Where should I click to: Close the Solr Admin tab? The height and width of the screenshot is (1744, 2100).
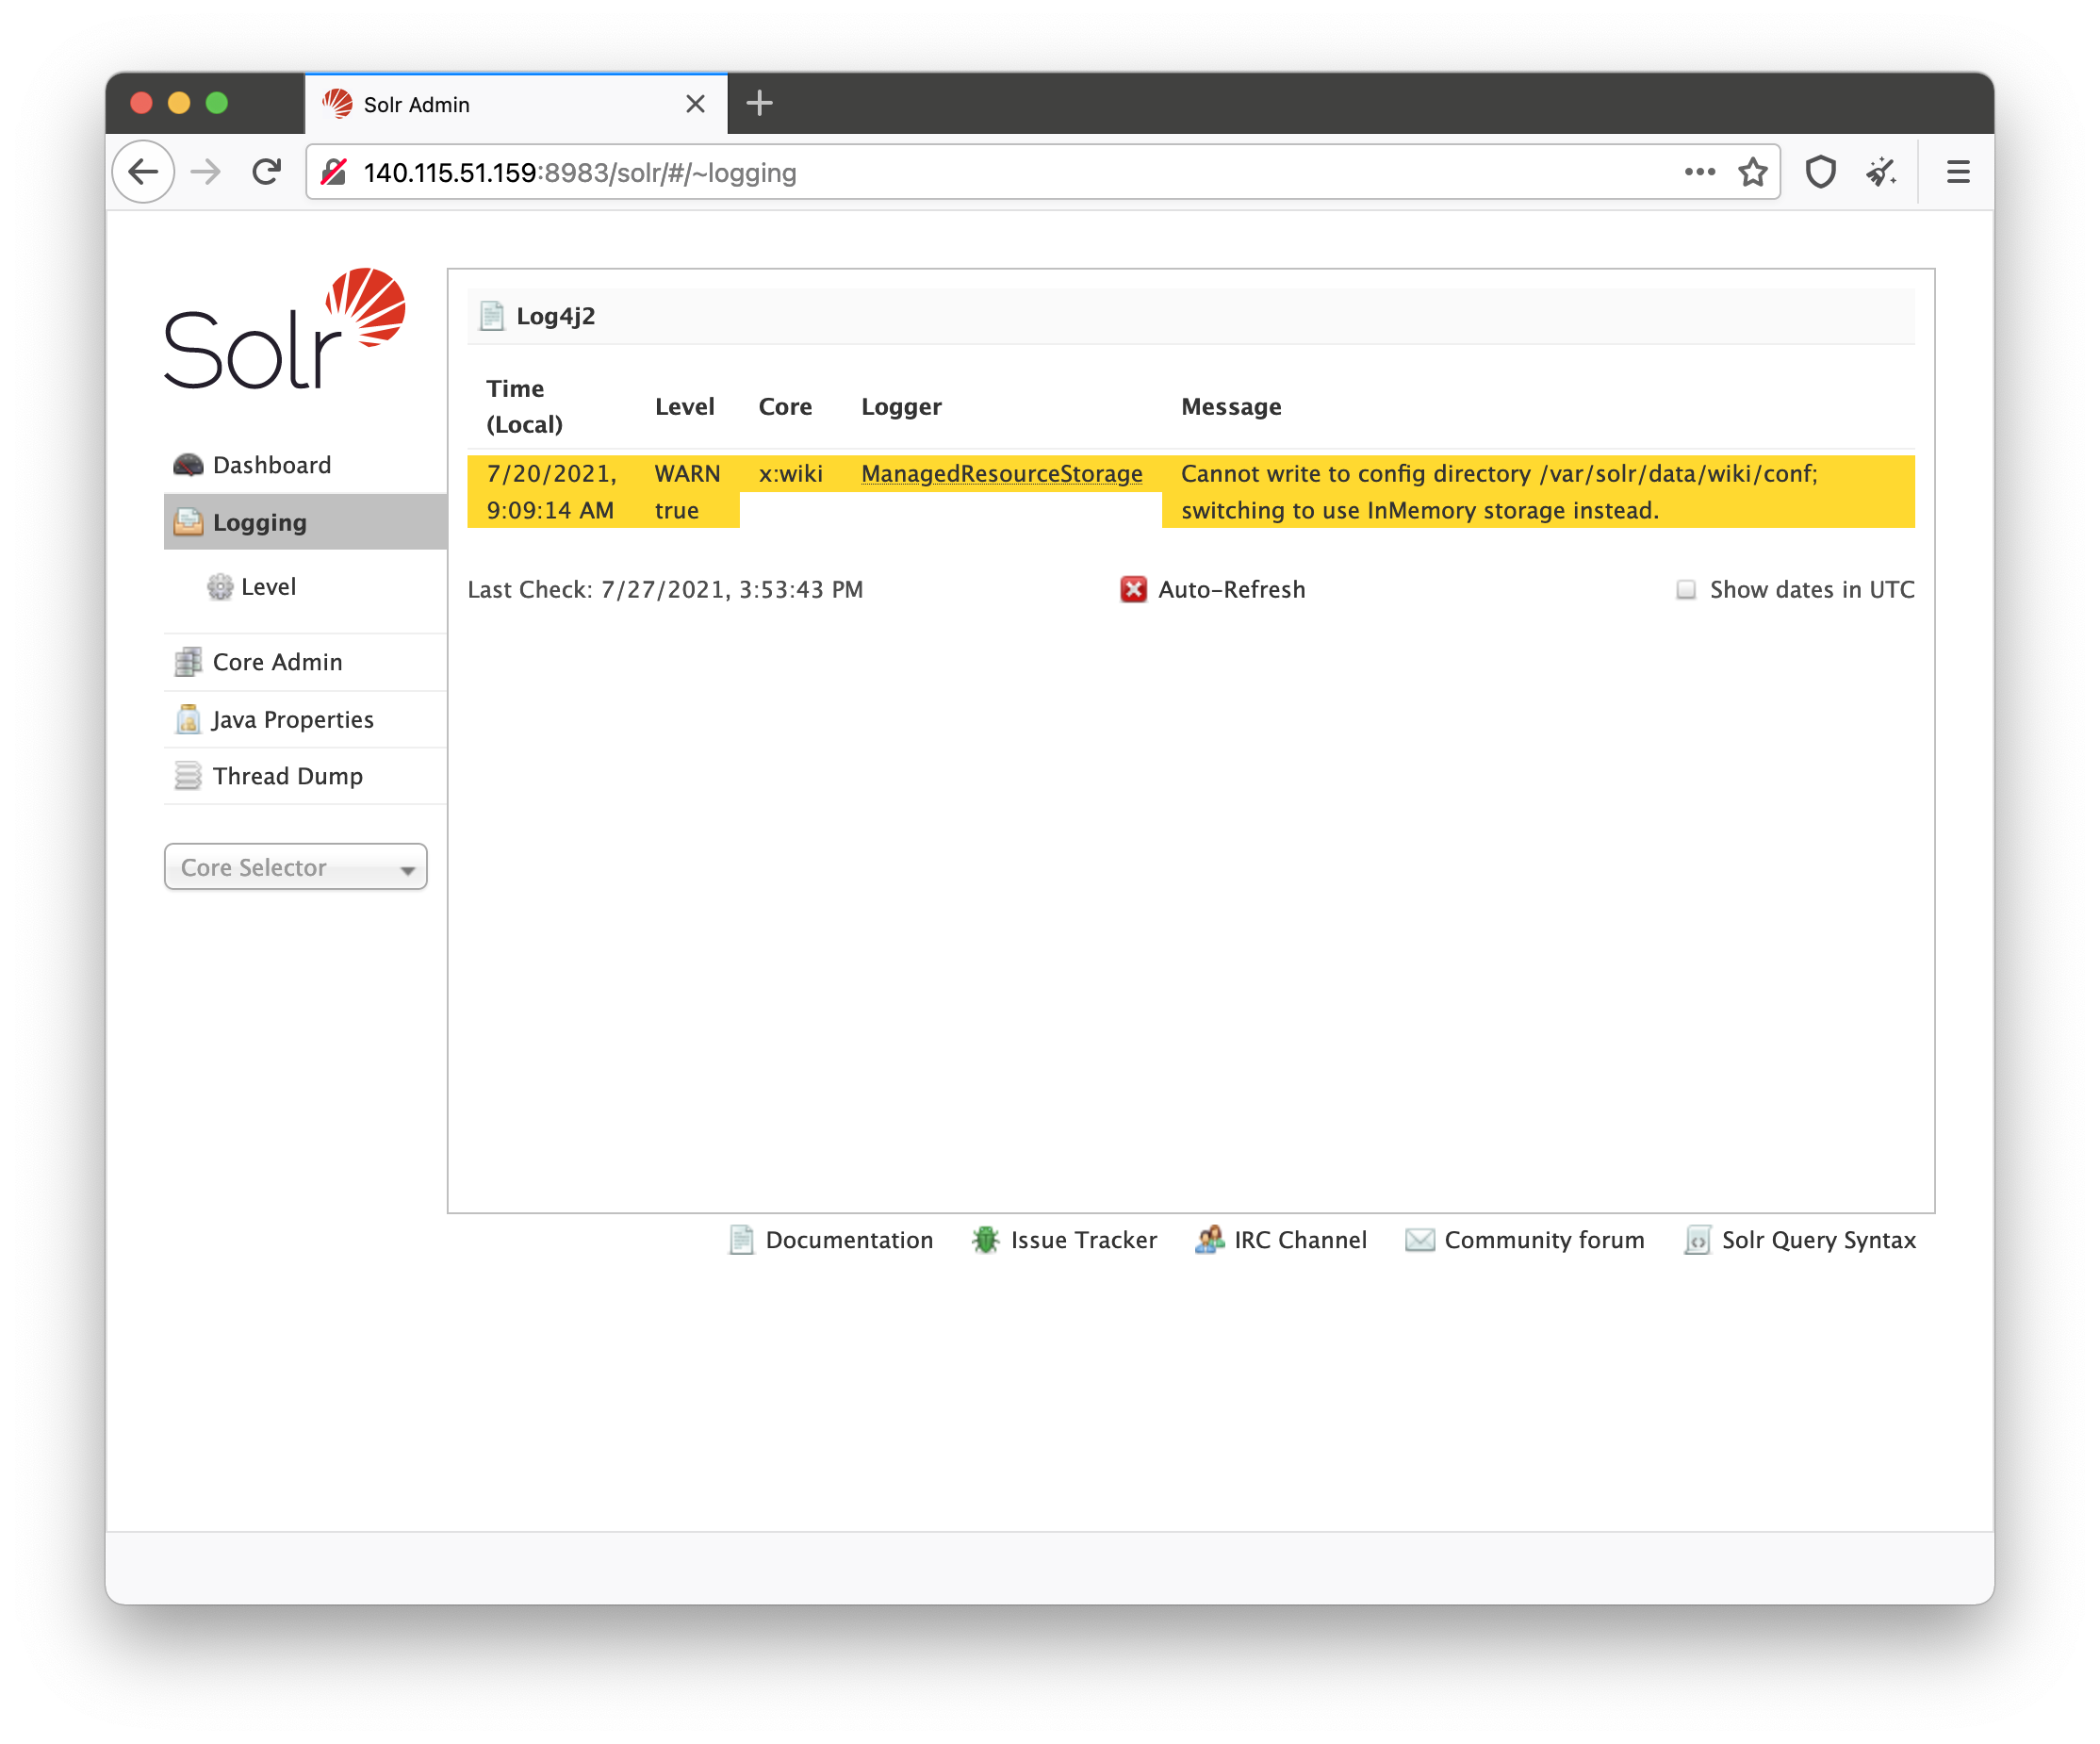695,104
